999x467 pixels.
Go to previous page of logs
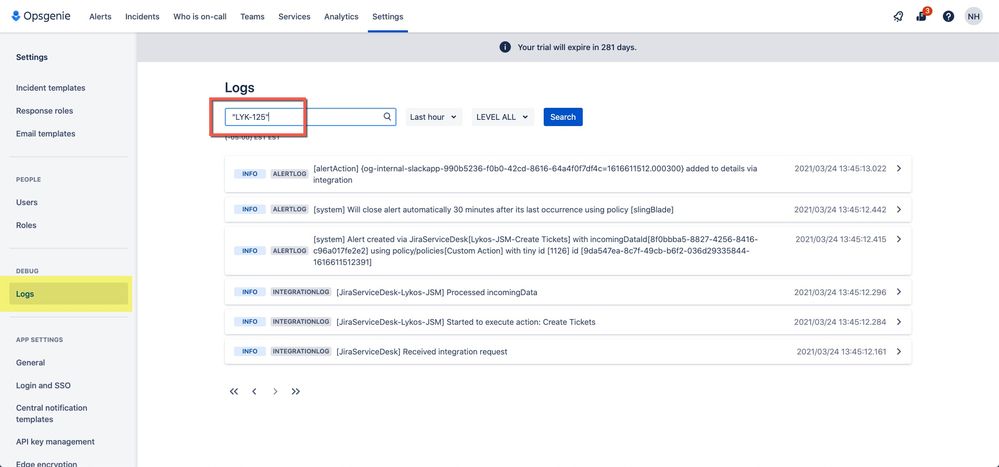254,391
